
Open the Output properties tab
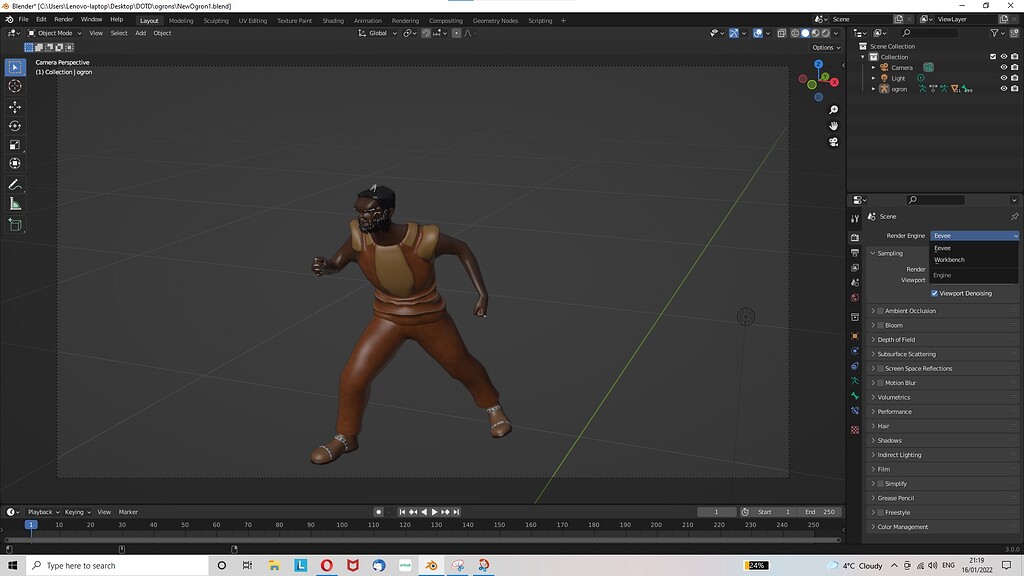coord(855,253)
